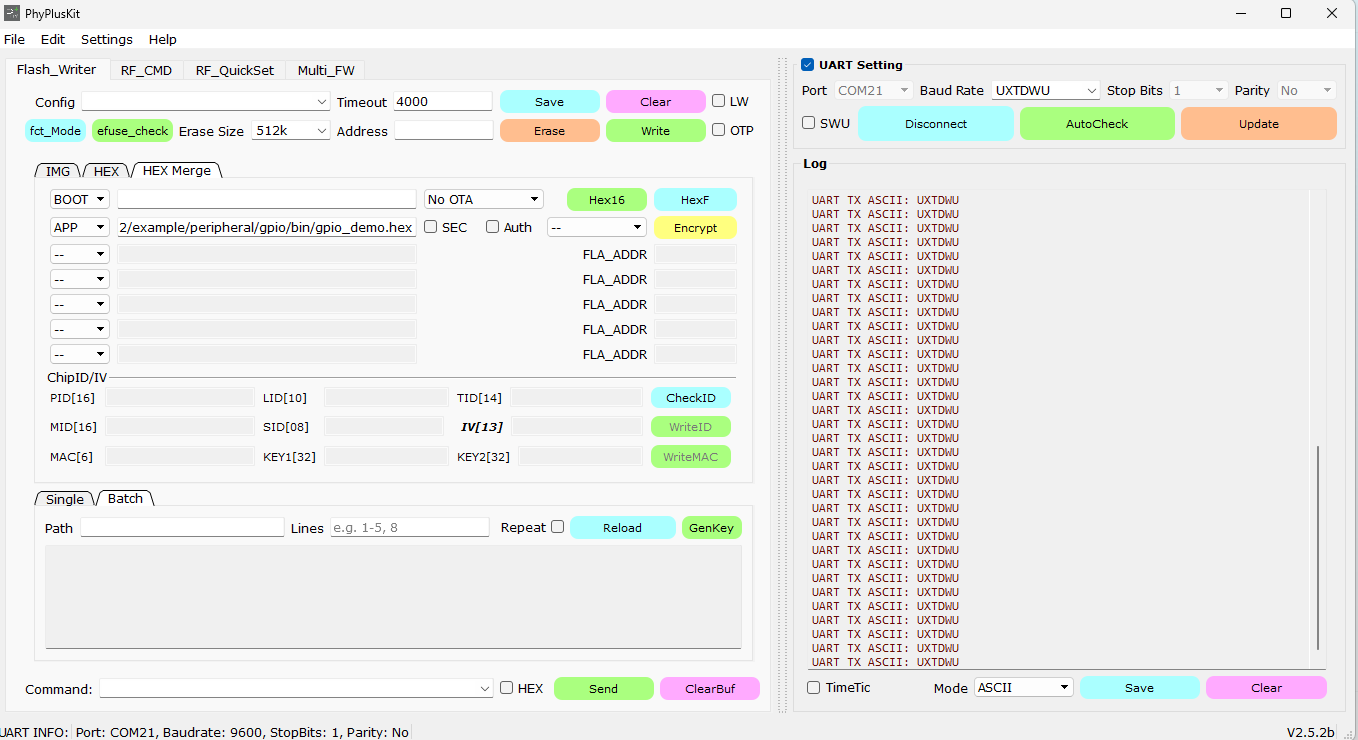Viewport: 1358px width, 740px height.
Task: Switch to the Multi_FW tab
Action: click(x=325, y=71)
